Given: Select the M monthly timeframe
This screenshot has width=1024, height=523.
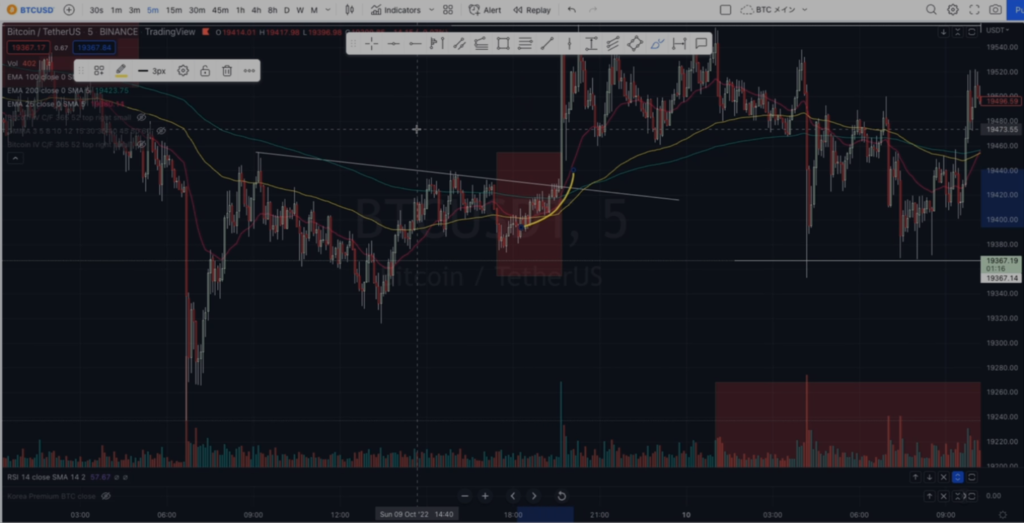Looking at the screenshot, I should point(314,10).
